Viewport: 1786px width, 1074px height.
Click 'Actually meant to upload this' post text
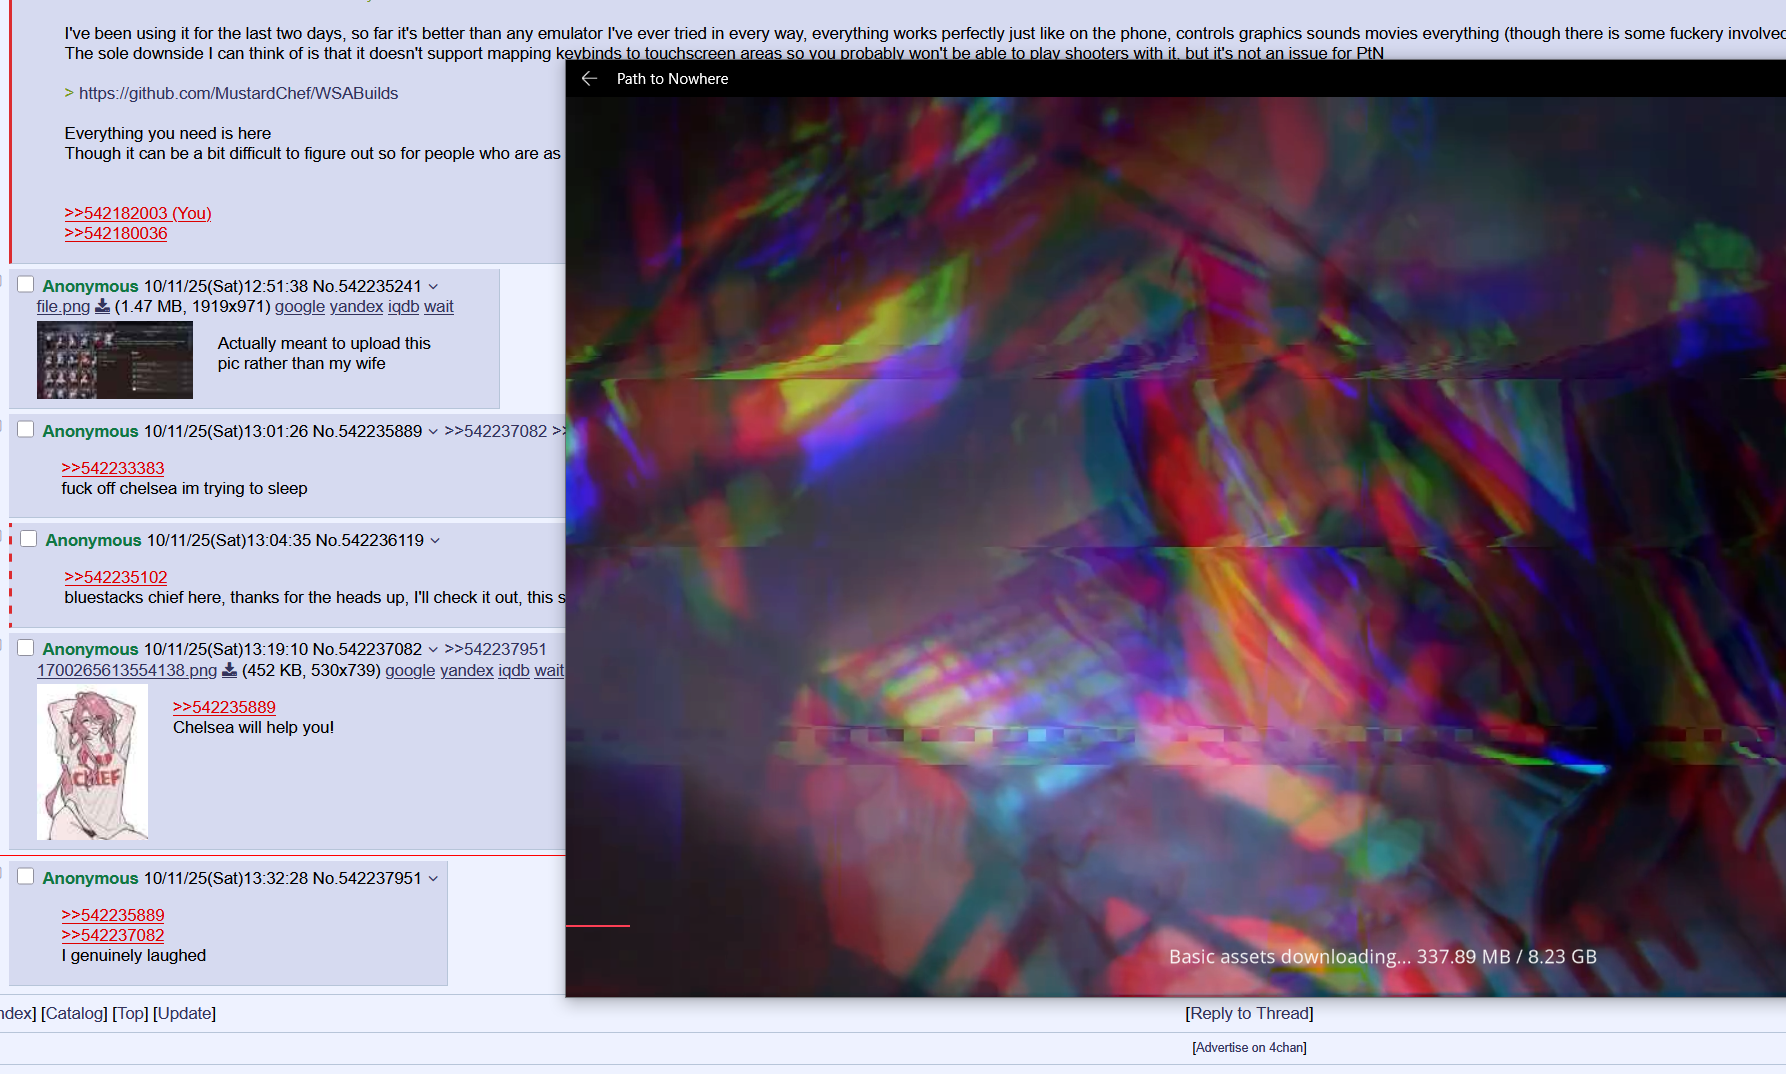(324, 343)
